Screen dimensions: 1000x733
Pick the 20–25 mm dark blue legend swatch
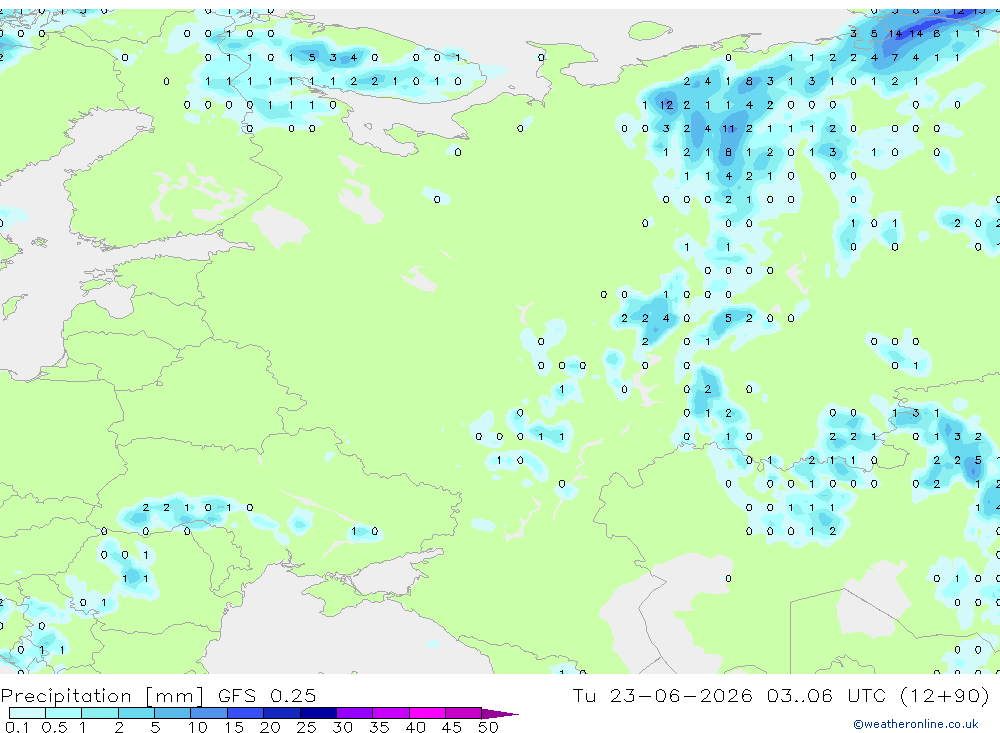click(x=281, y=713)
